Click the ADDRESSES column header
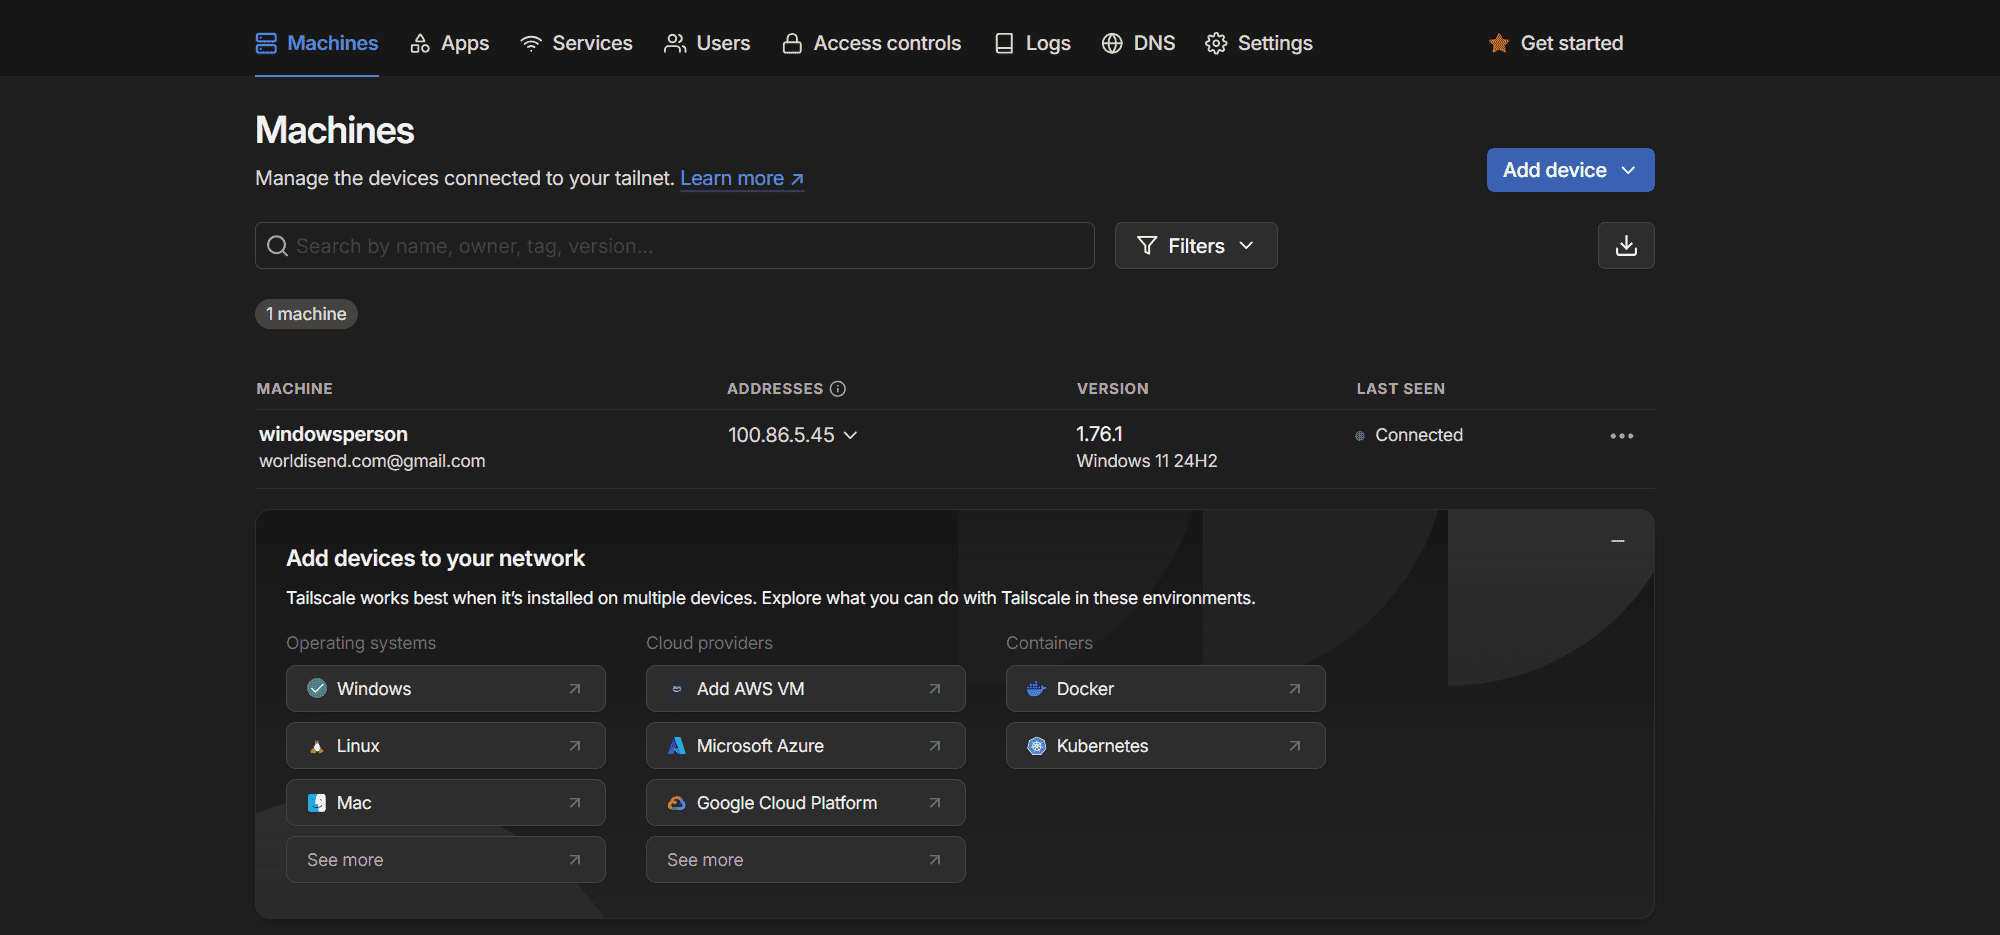Screen dimensions: 2000x935 point(775,389)
